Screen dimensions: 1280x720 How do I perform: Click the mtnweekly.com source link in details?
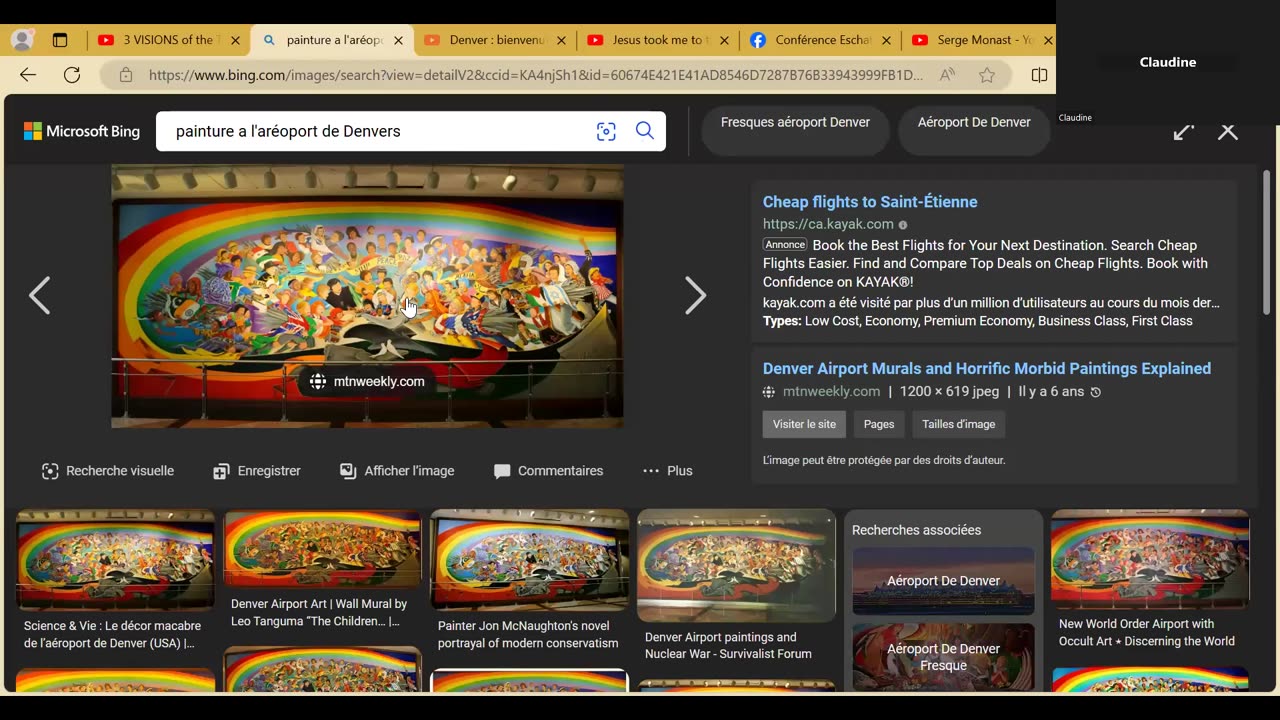pos(831,392)
